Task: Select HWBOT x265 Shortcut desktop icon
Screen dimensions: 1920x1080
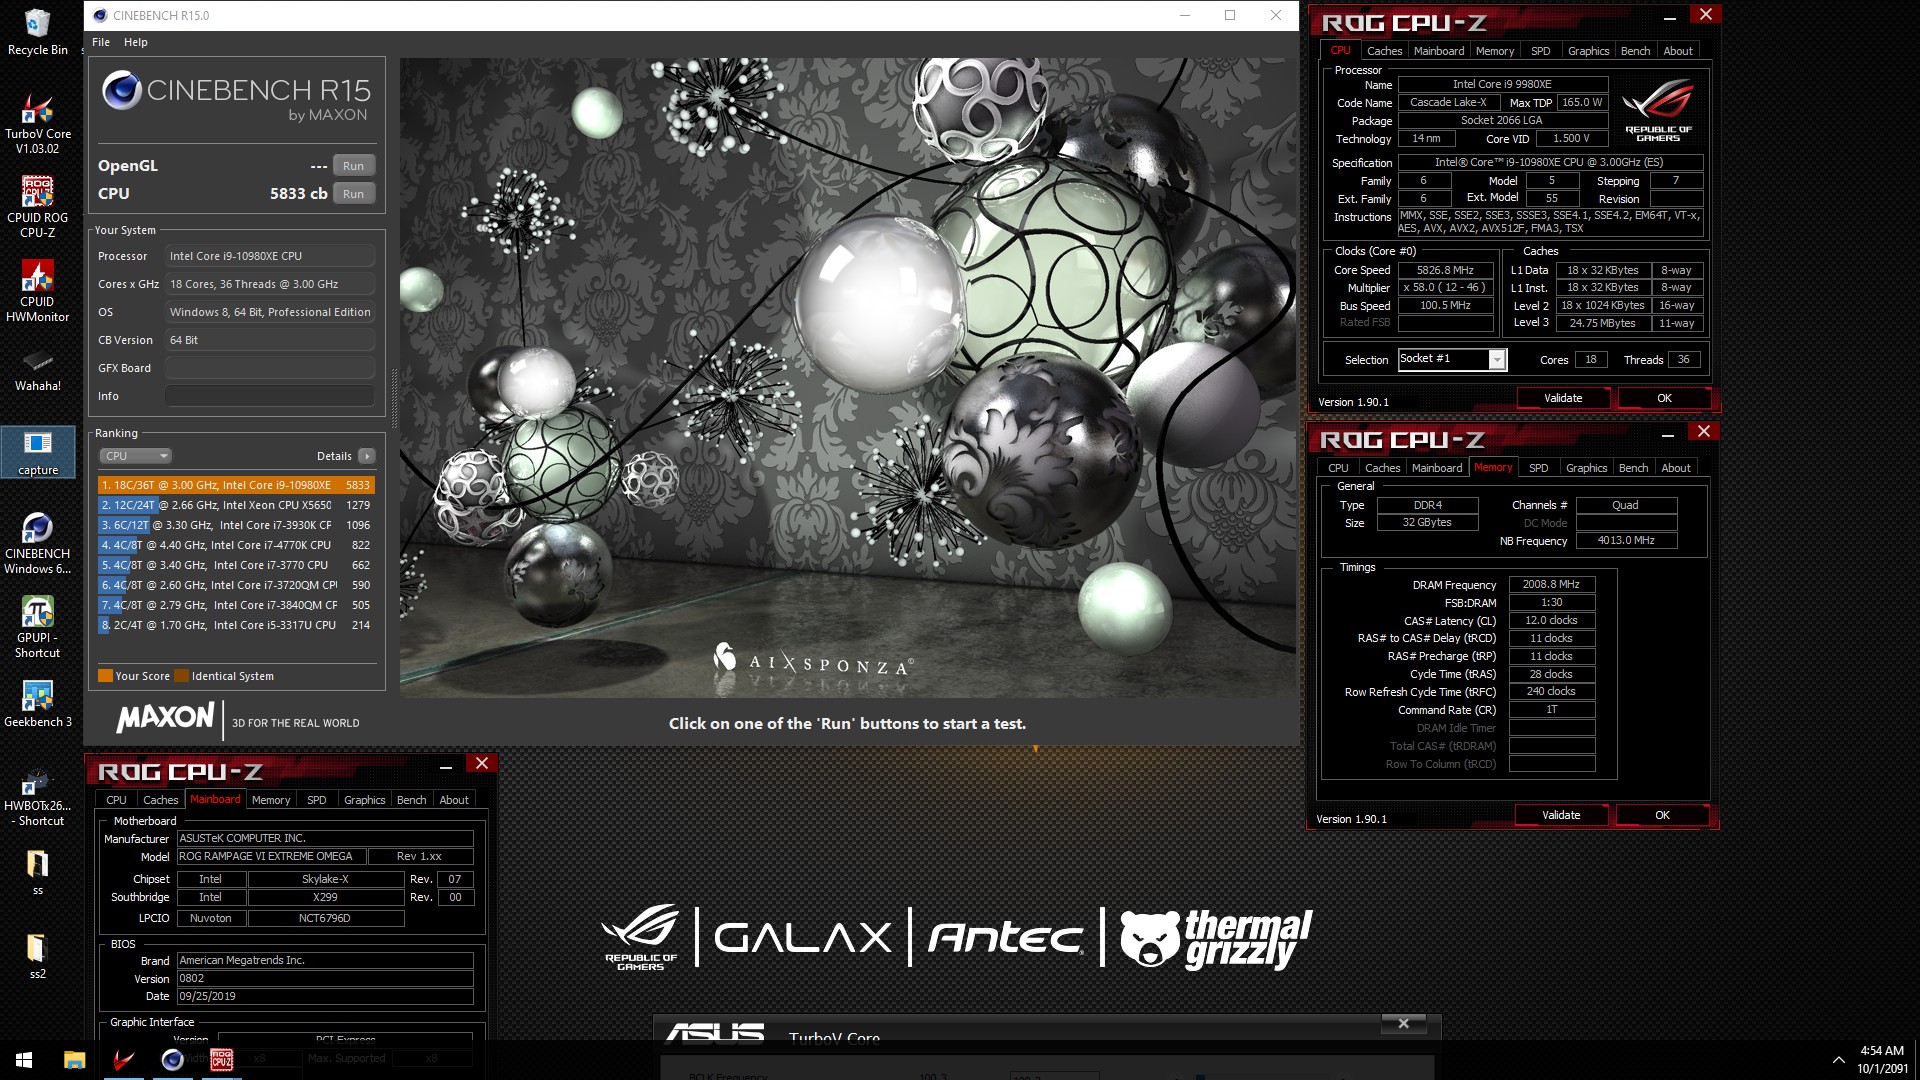Action: click(37, 796)
